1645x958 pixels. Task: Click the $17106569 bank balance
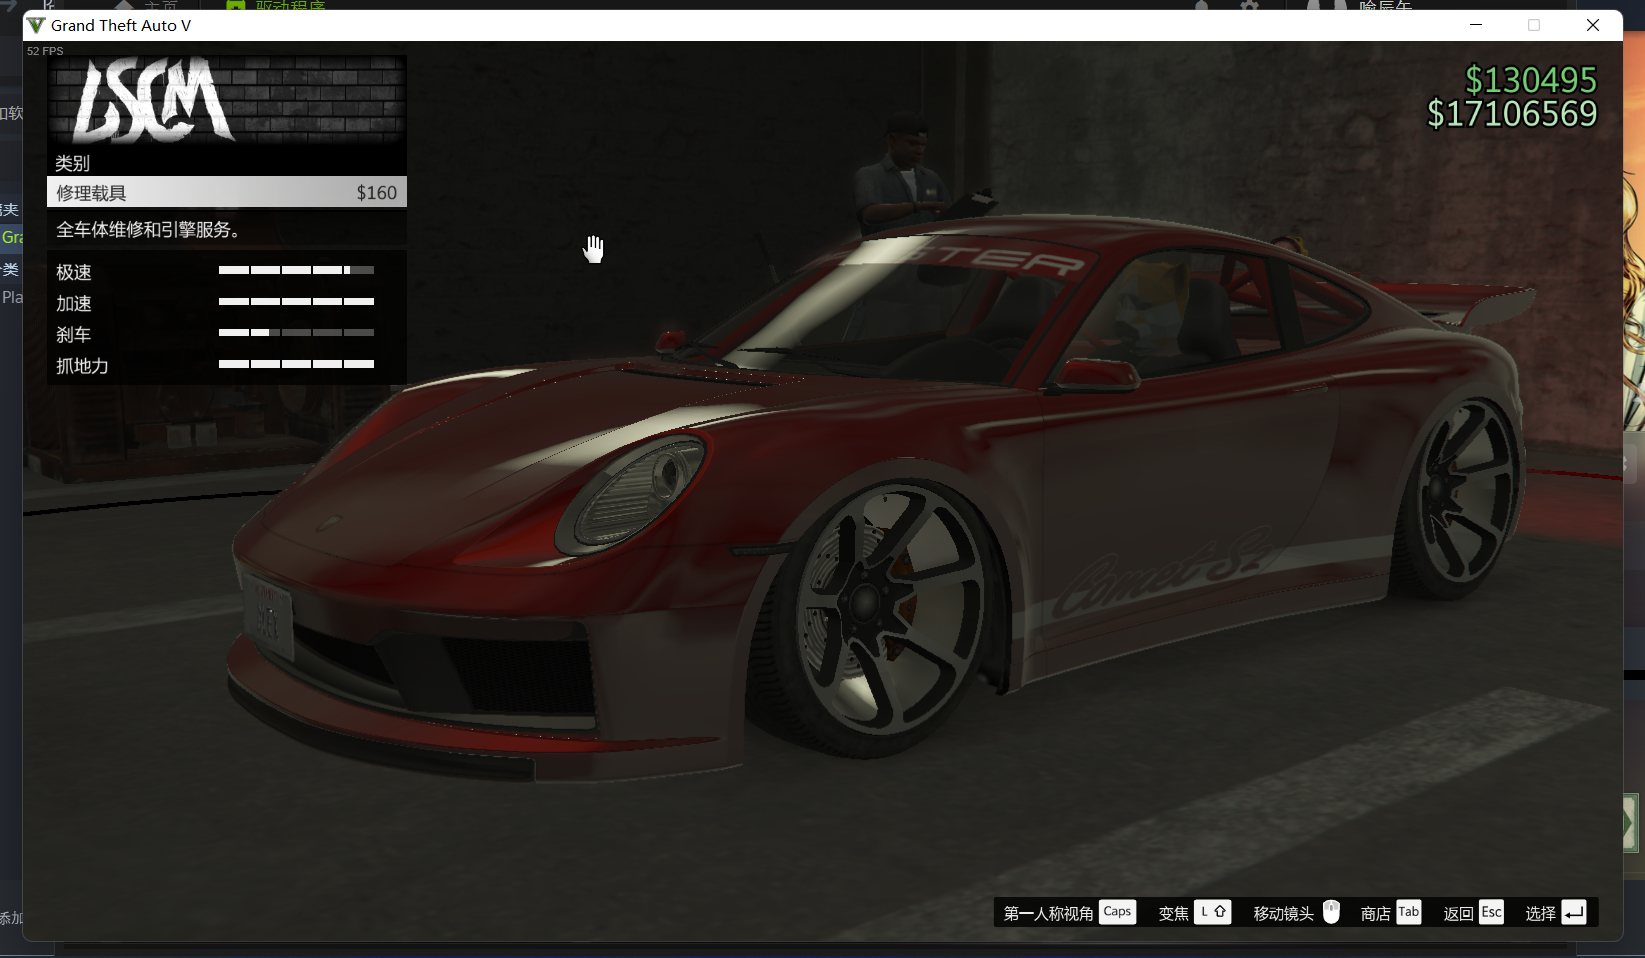tap(1512, 114)
